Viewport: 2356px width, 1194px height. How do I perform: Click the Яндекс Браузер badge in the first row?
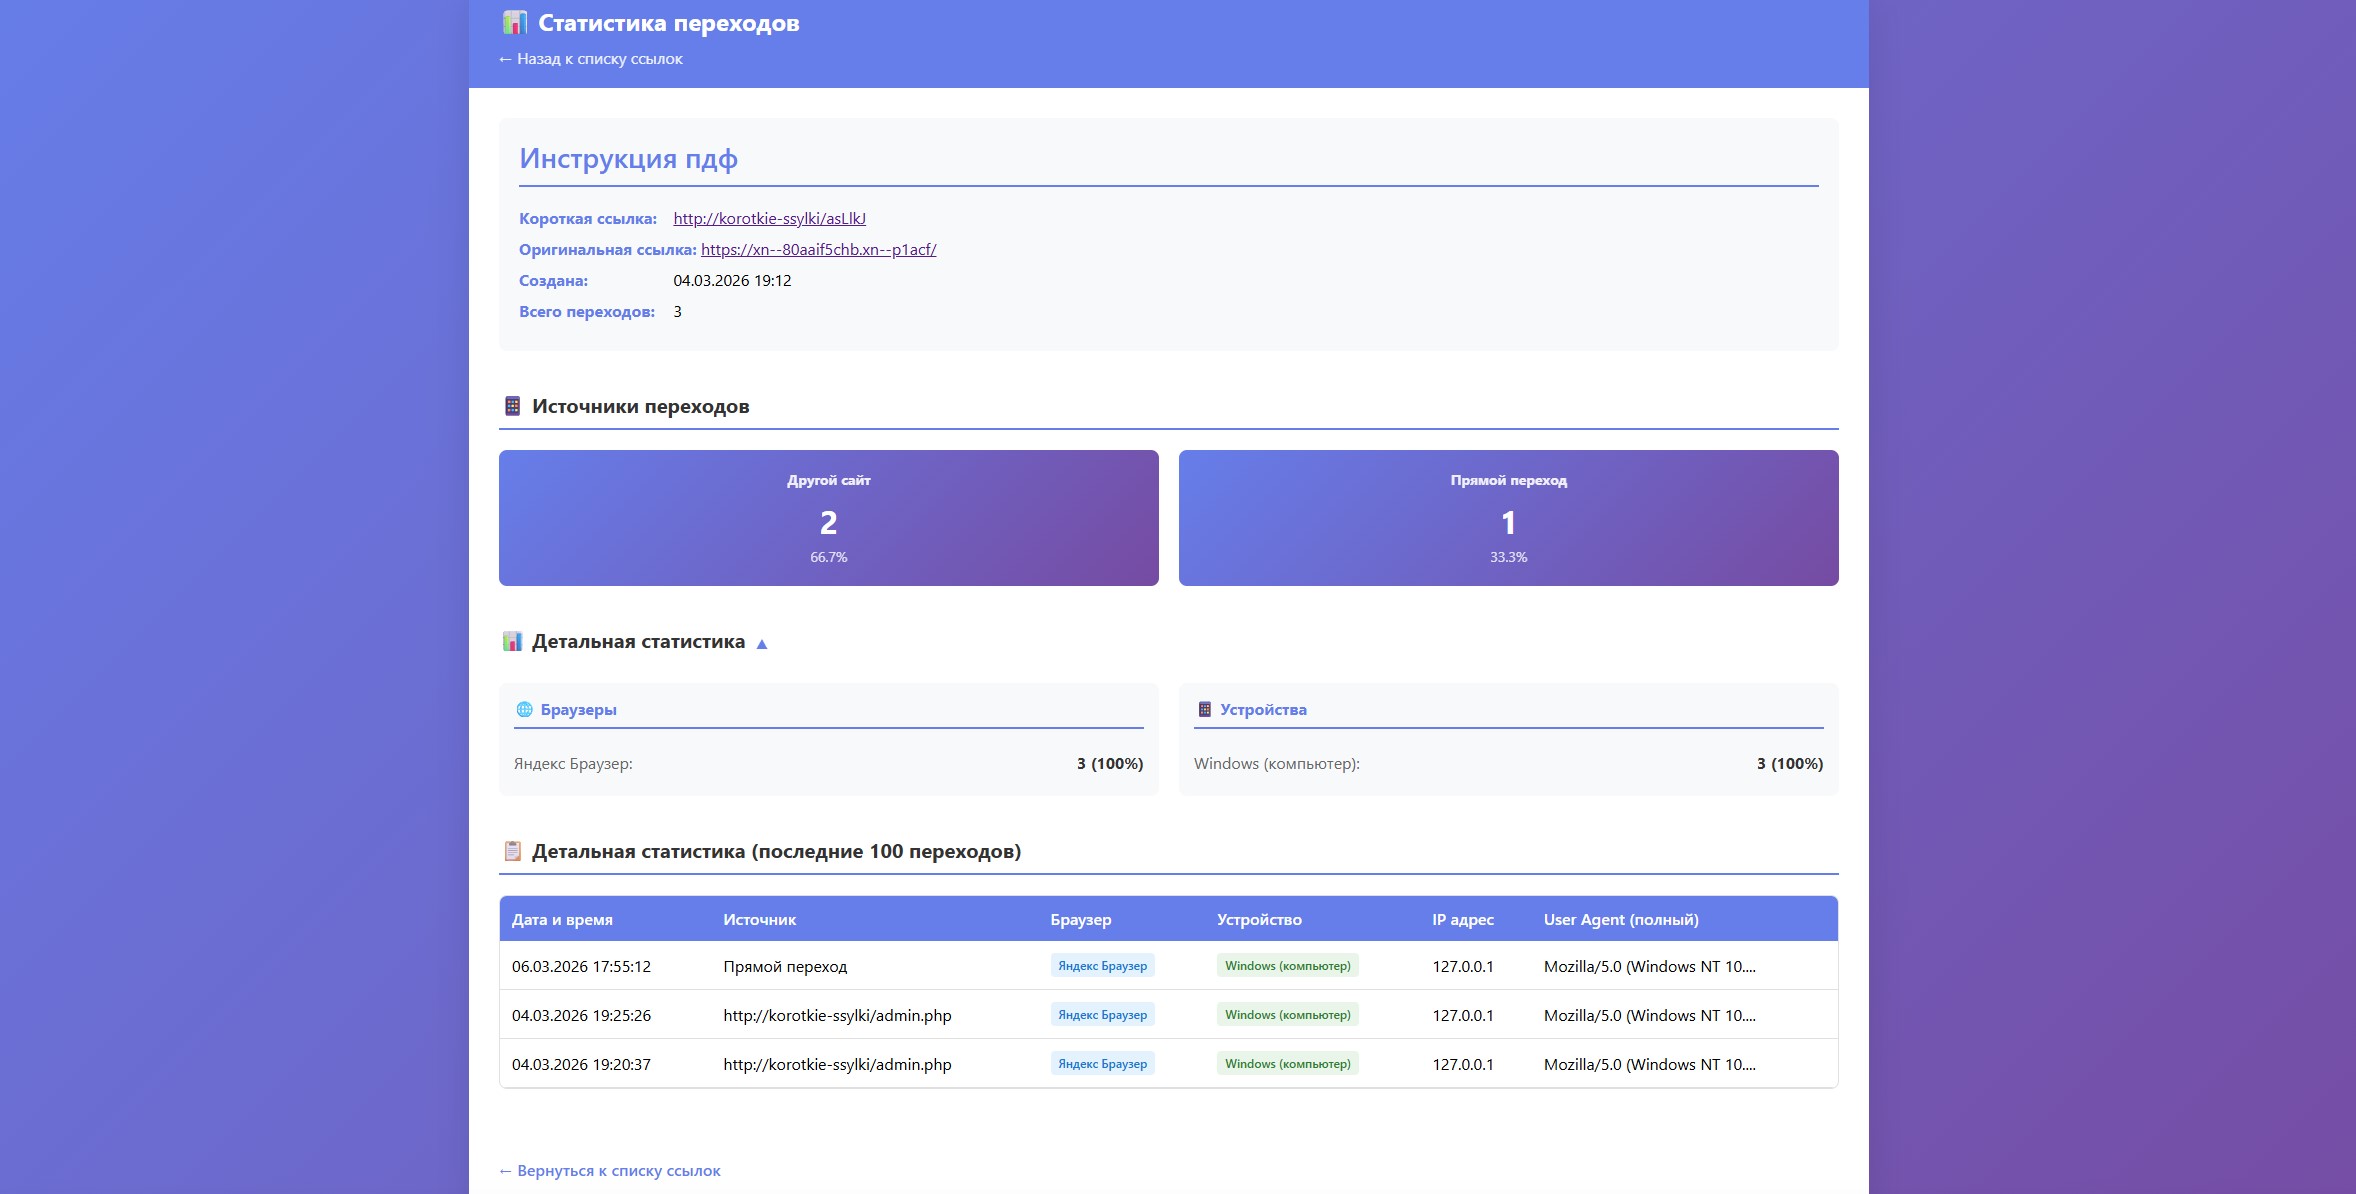tap(1102, 966)
